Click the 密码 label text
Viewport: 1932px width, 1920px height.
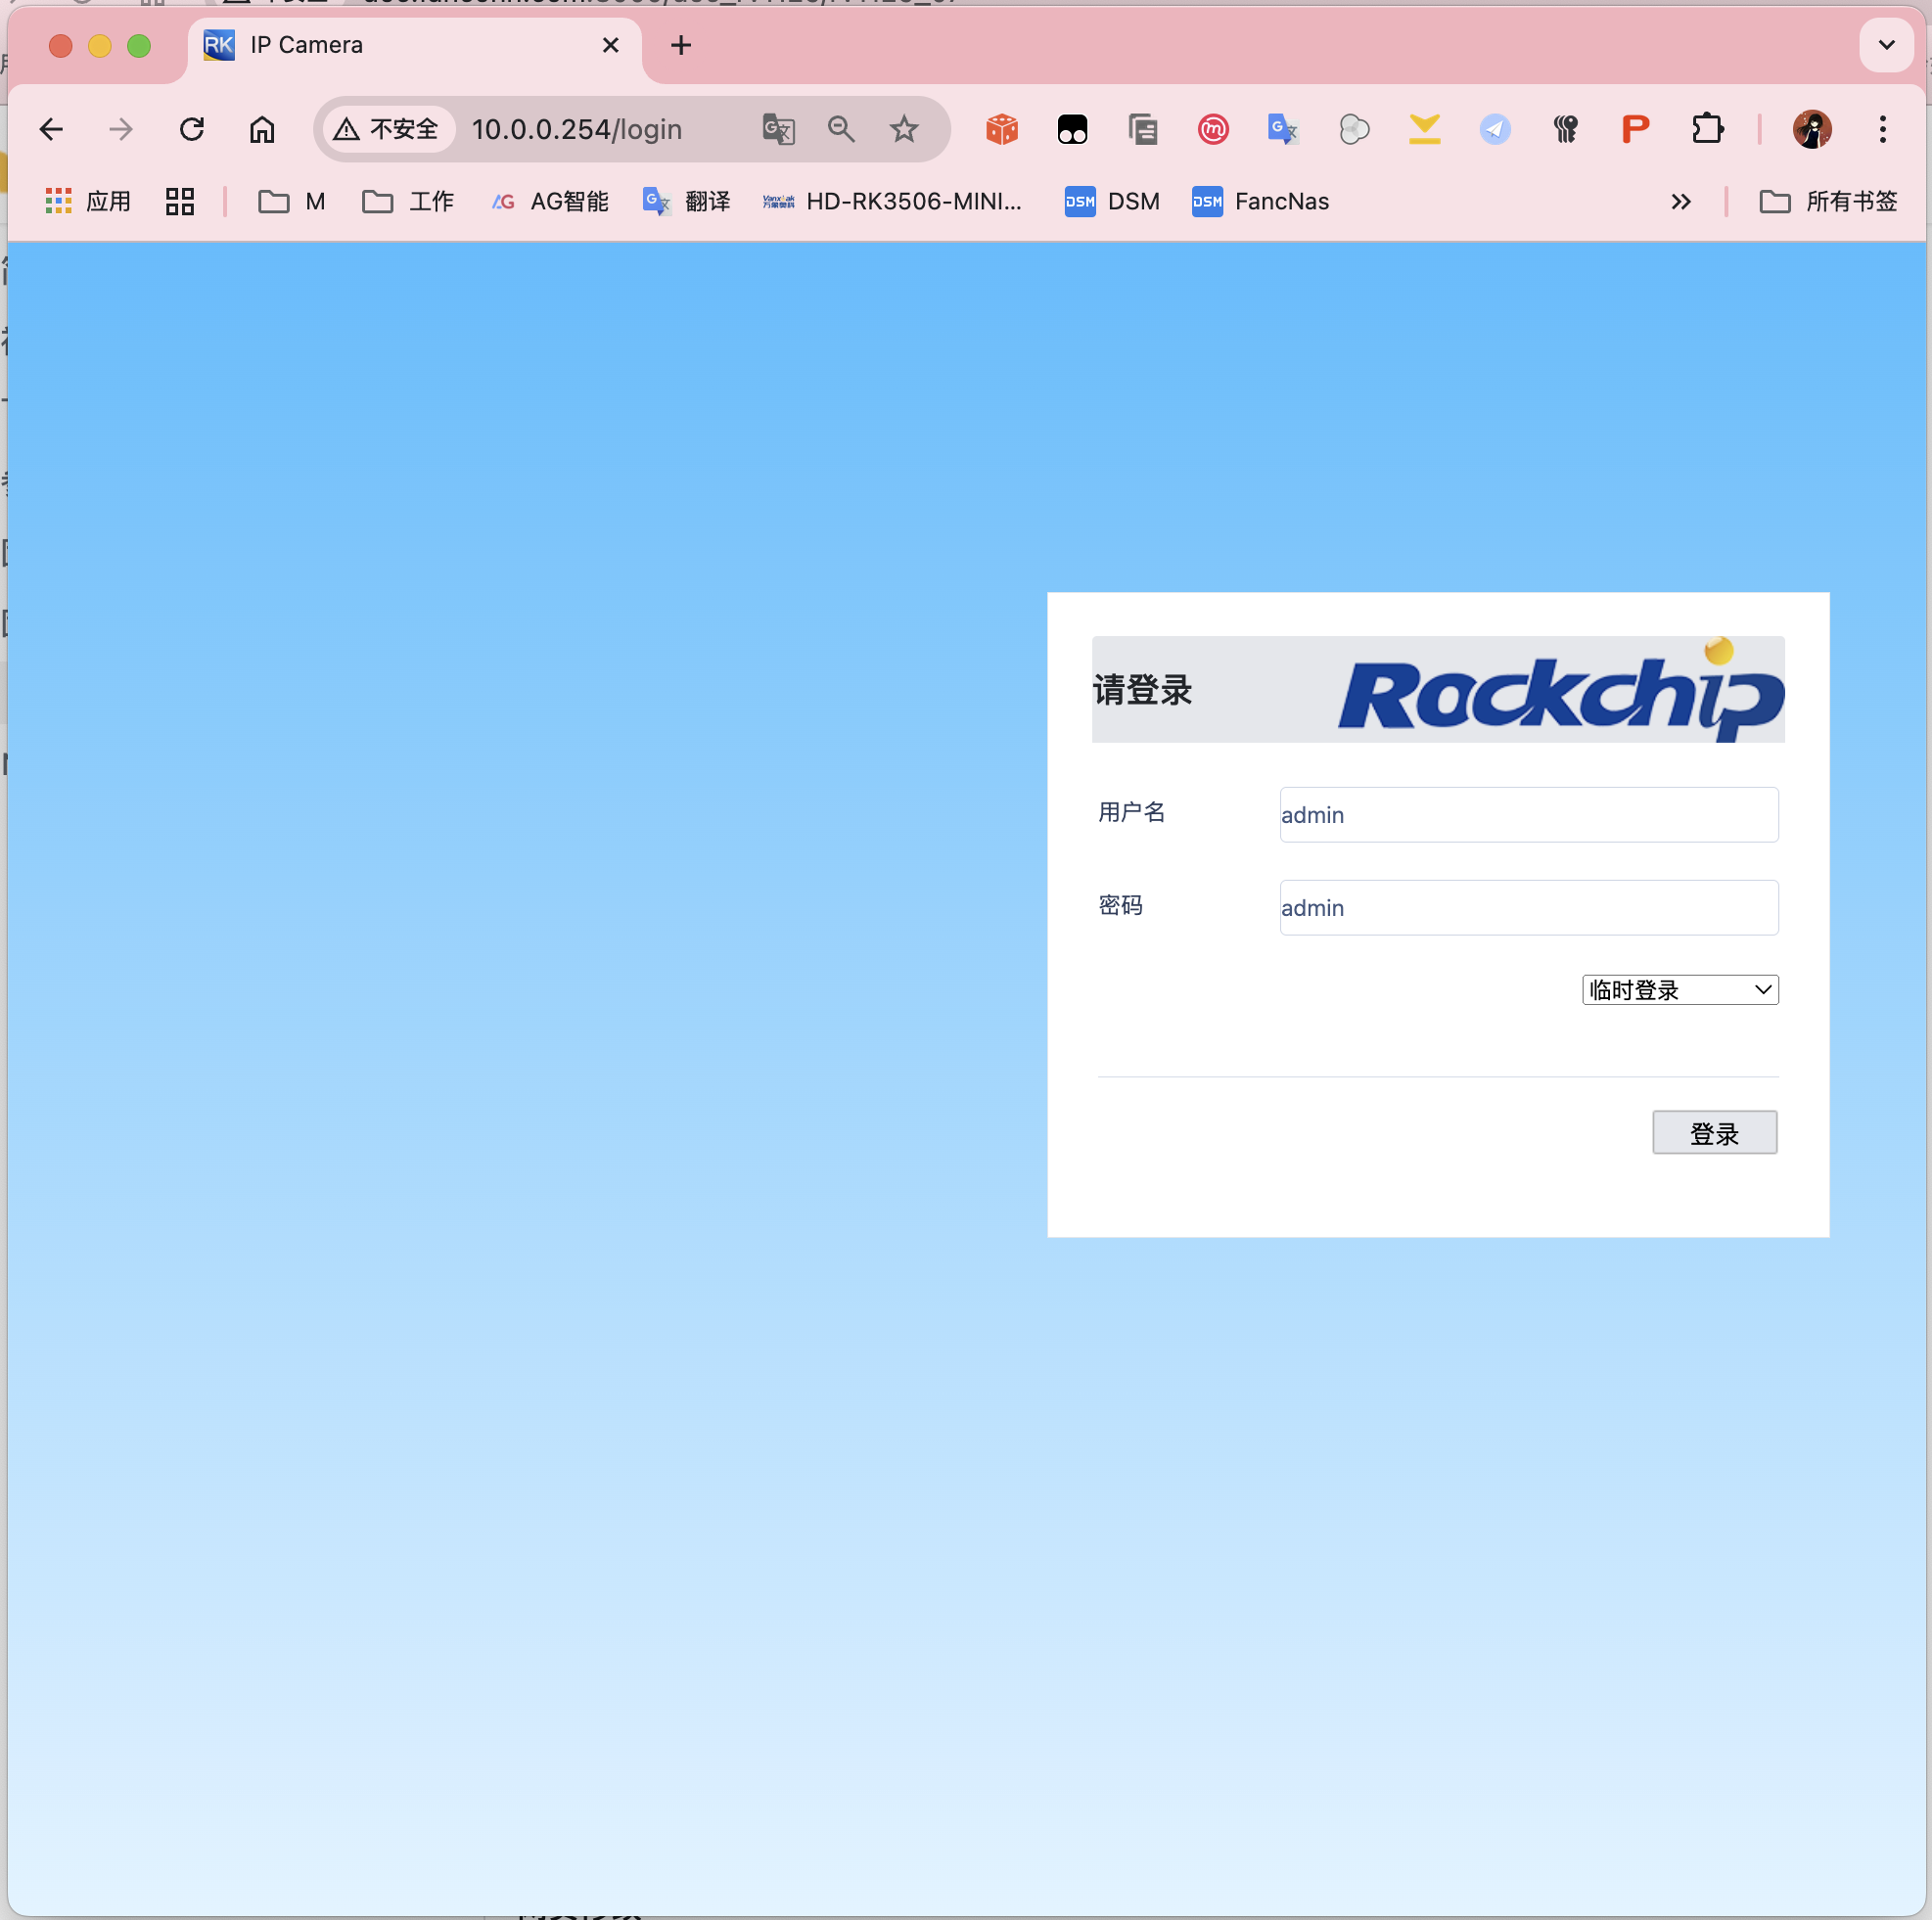(x=1120, y=905)
